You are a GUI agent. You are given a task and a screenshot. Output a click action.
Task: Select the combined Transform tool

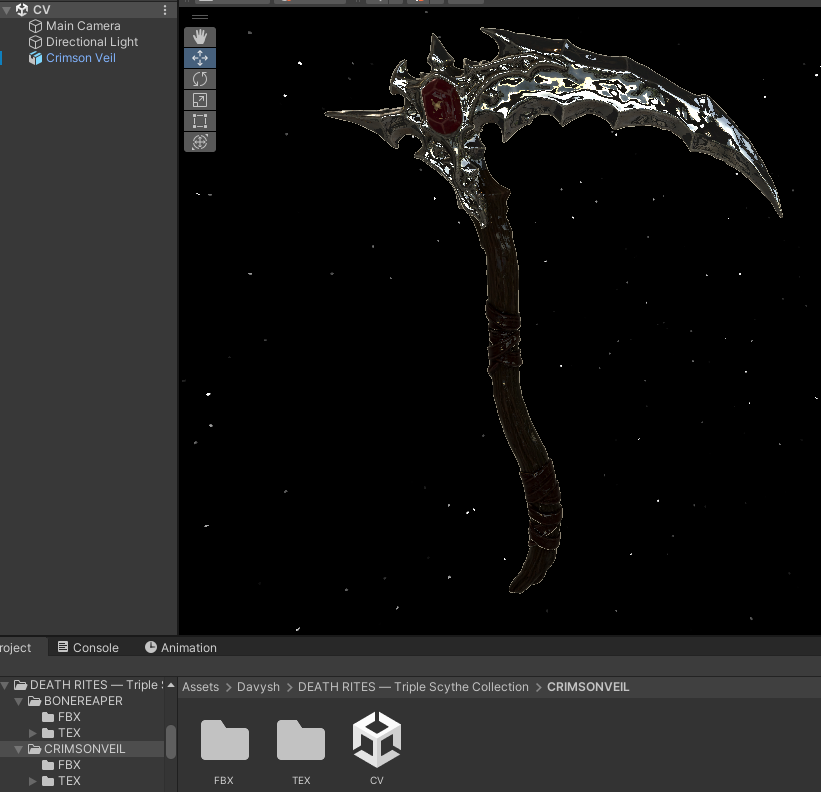[x=200, y=142]
